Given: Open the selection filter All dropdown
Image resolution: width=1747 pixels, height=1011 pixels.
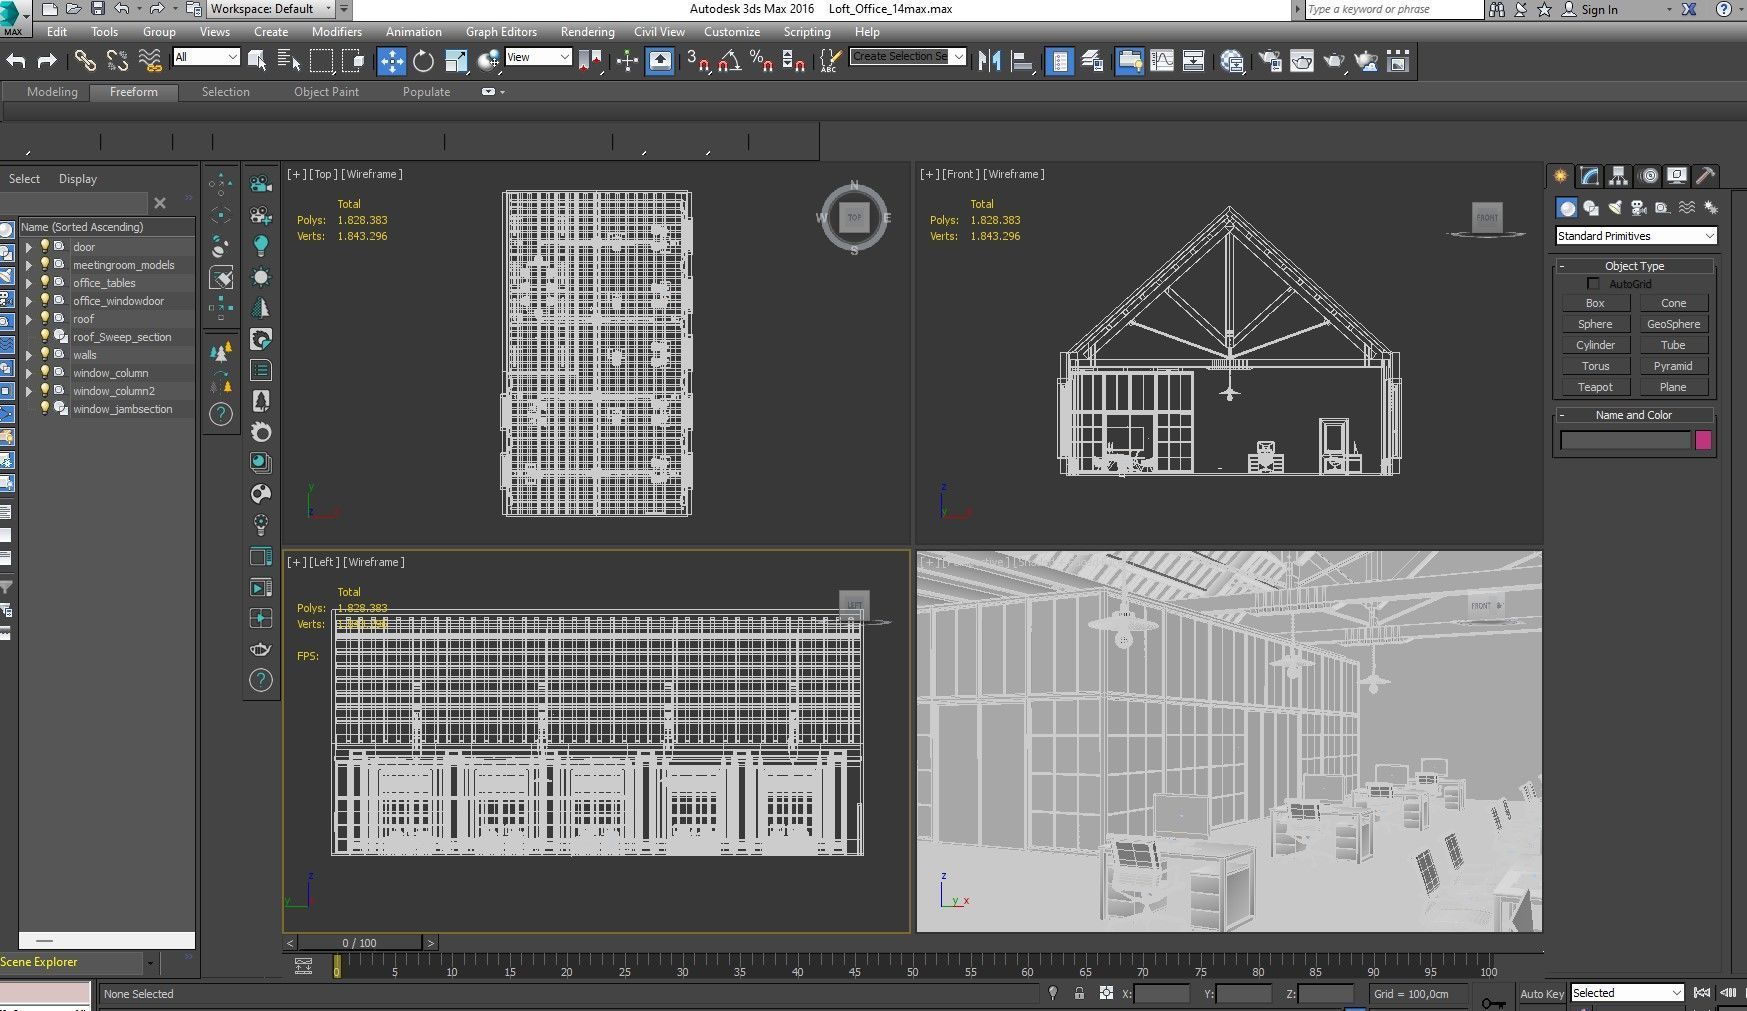Looking at the screenshot, I should click(206, 57).
